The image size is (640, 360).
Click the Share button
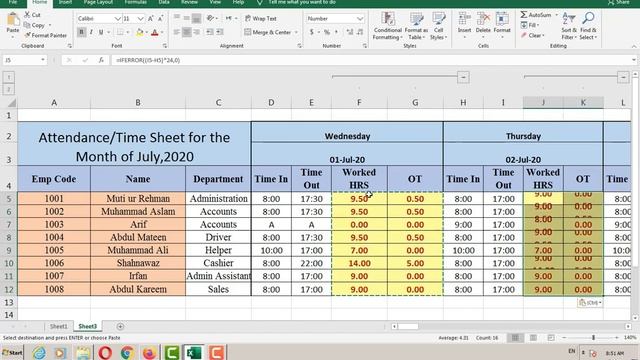[x=619, y=2]
